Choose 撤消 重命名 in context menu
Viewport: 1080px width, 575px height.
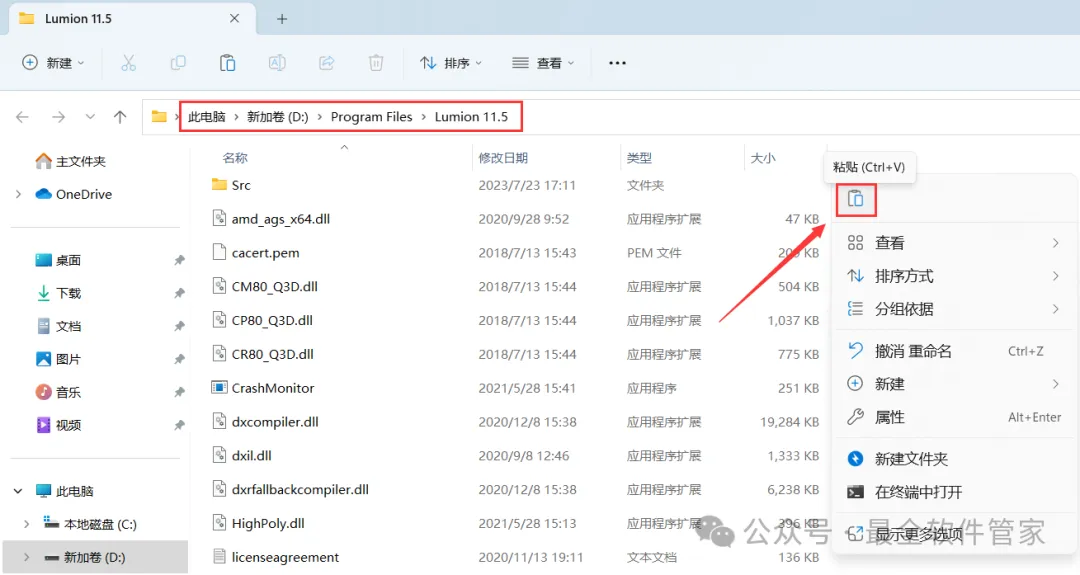(x=954, y=351)
